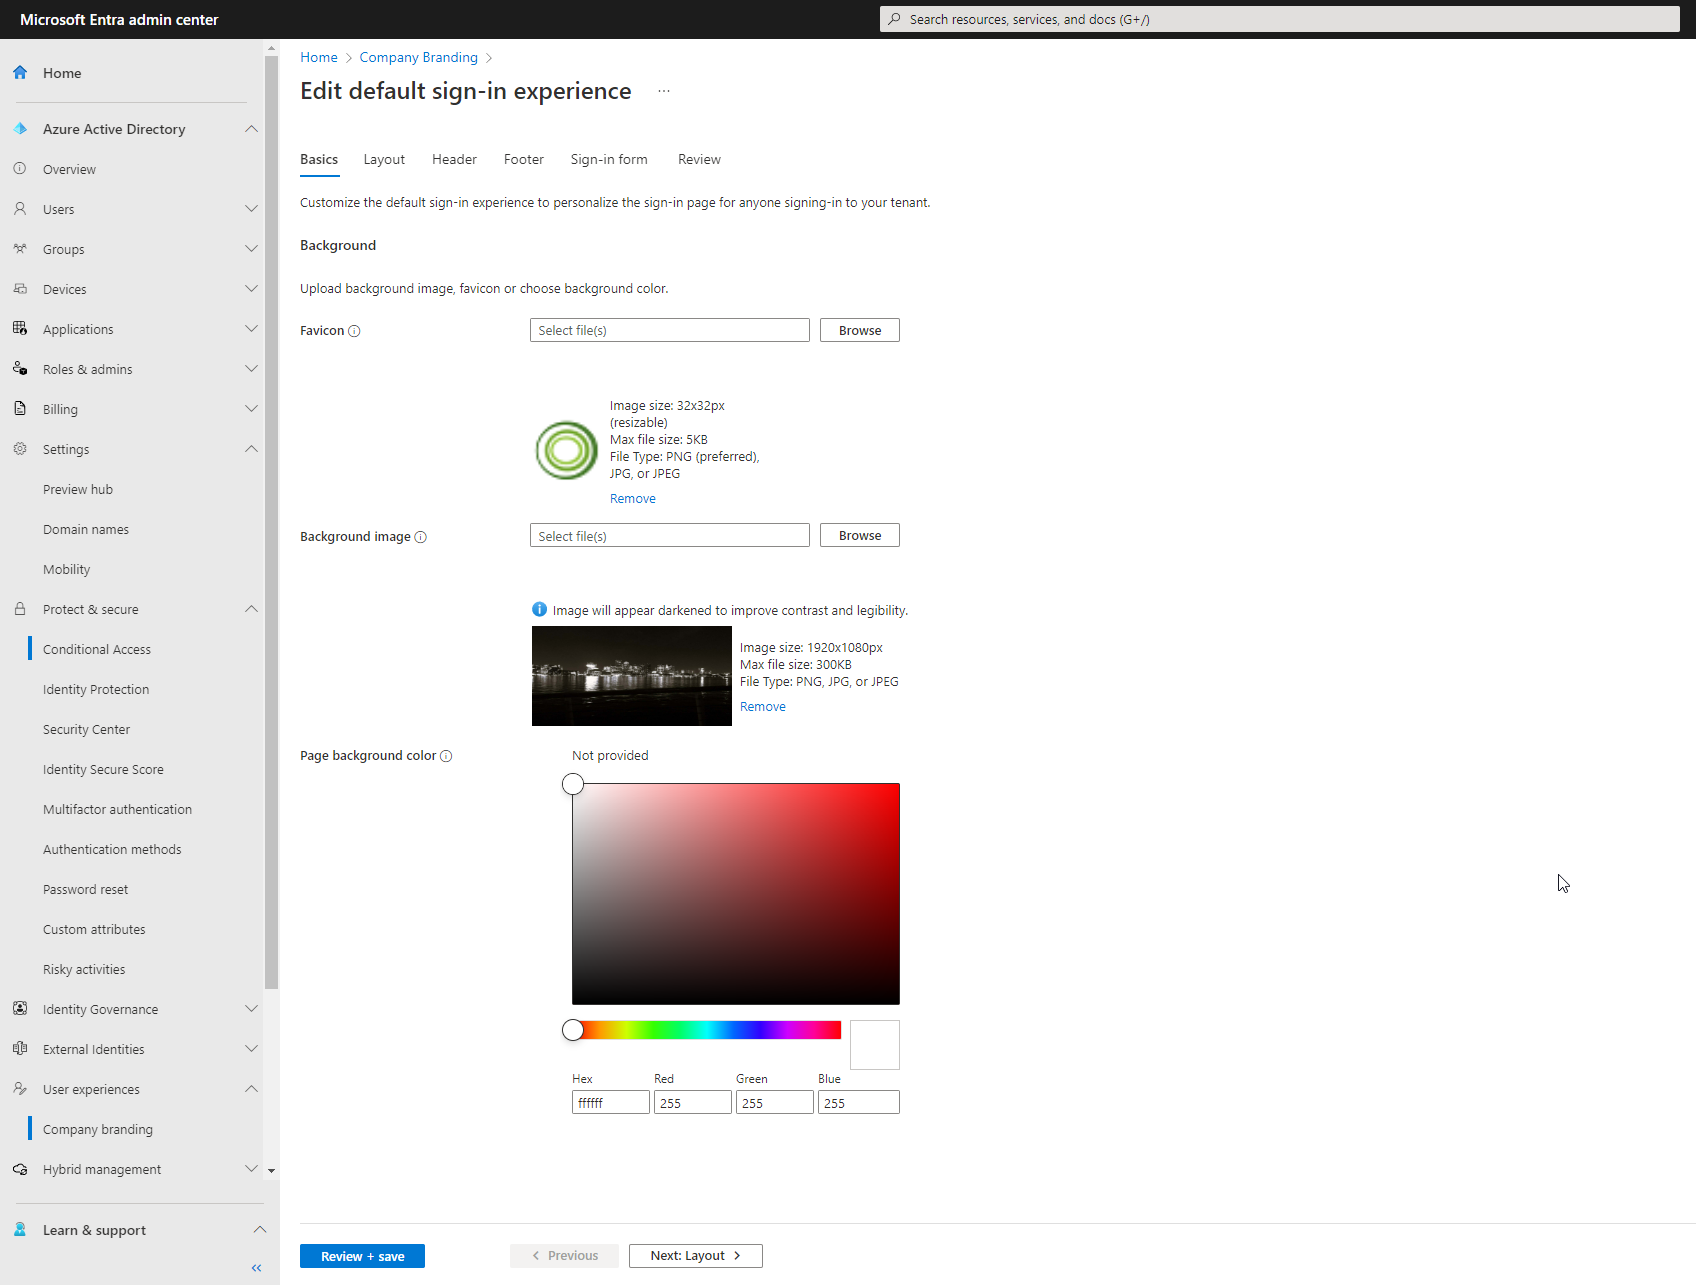Click the Learn & support icon
This screenshot has height=1285, width=1696.
[x=20, y=1230]
